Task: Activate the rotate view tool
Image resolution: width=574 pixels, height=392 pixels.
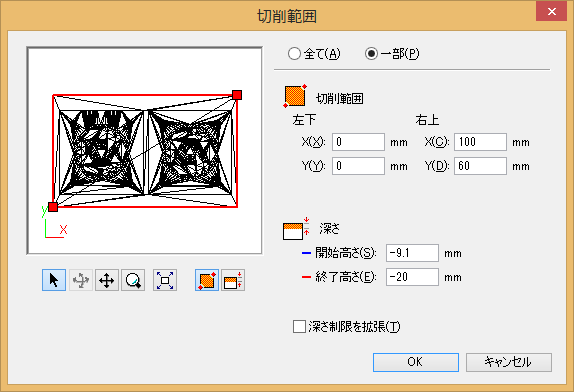Action: click(81, 280)
